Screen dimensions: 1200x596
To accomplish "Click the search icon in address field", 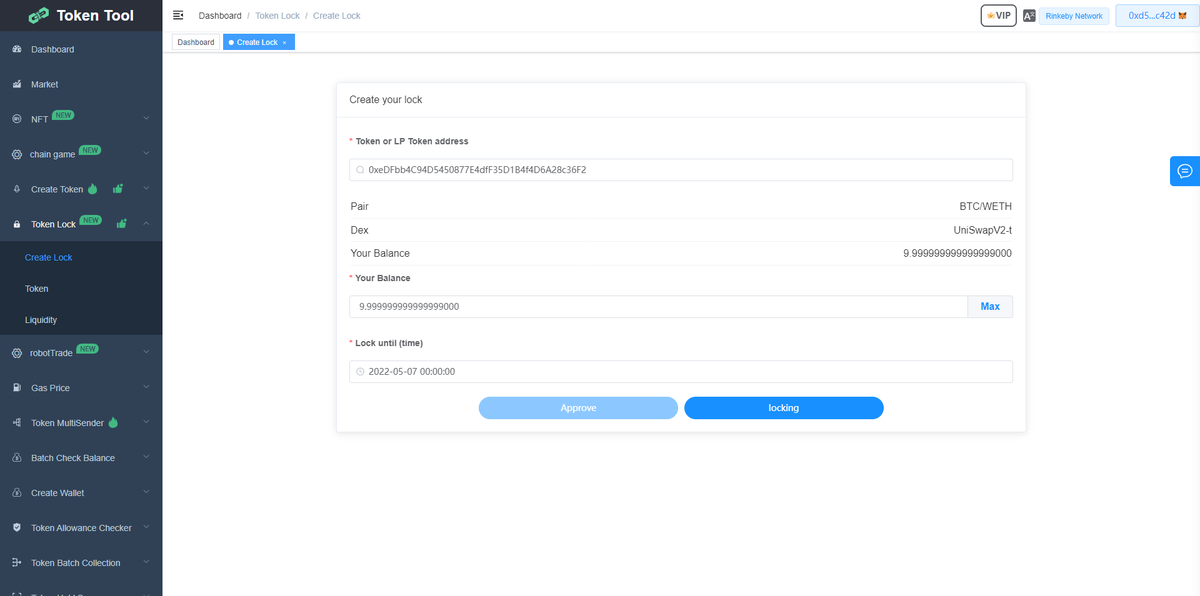I will (x=360, y=170).
